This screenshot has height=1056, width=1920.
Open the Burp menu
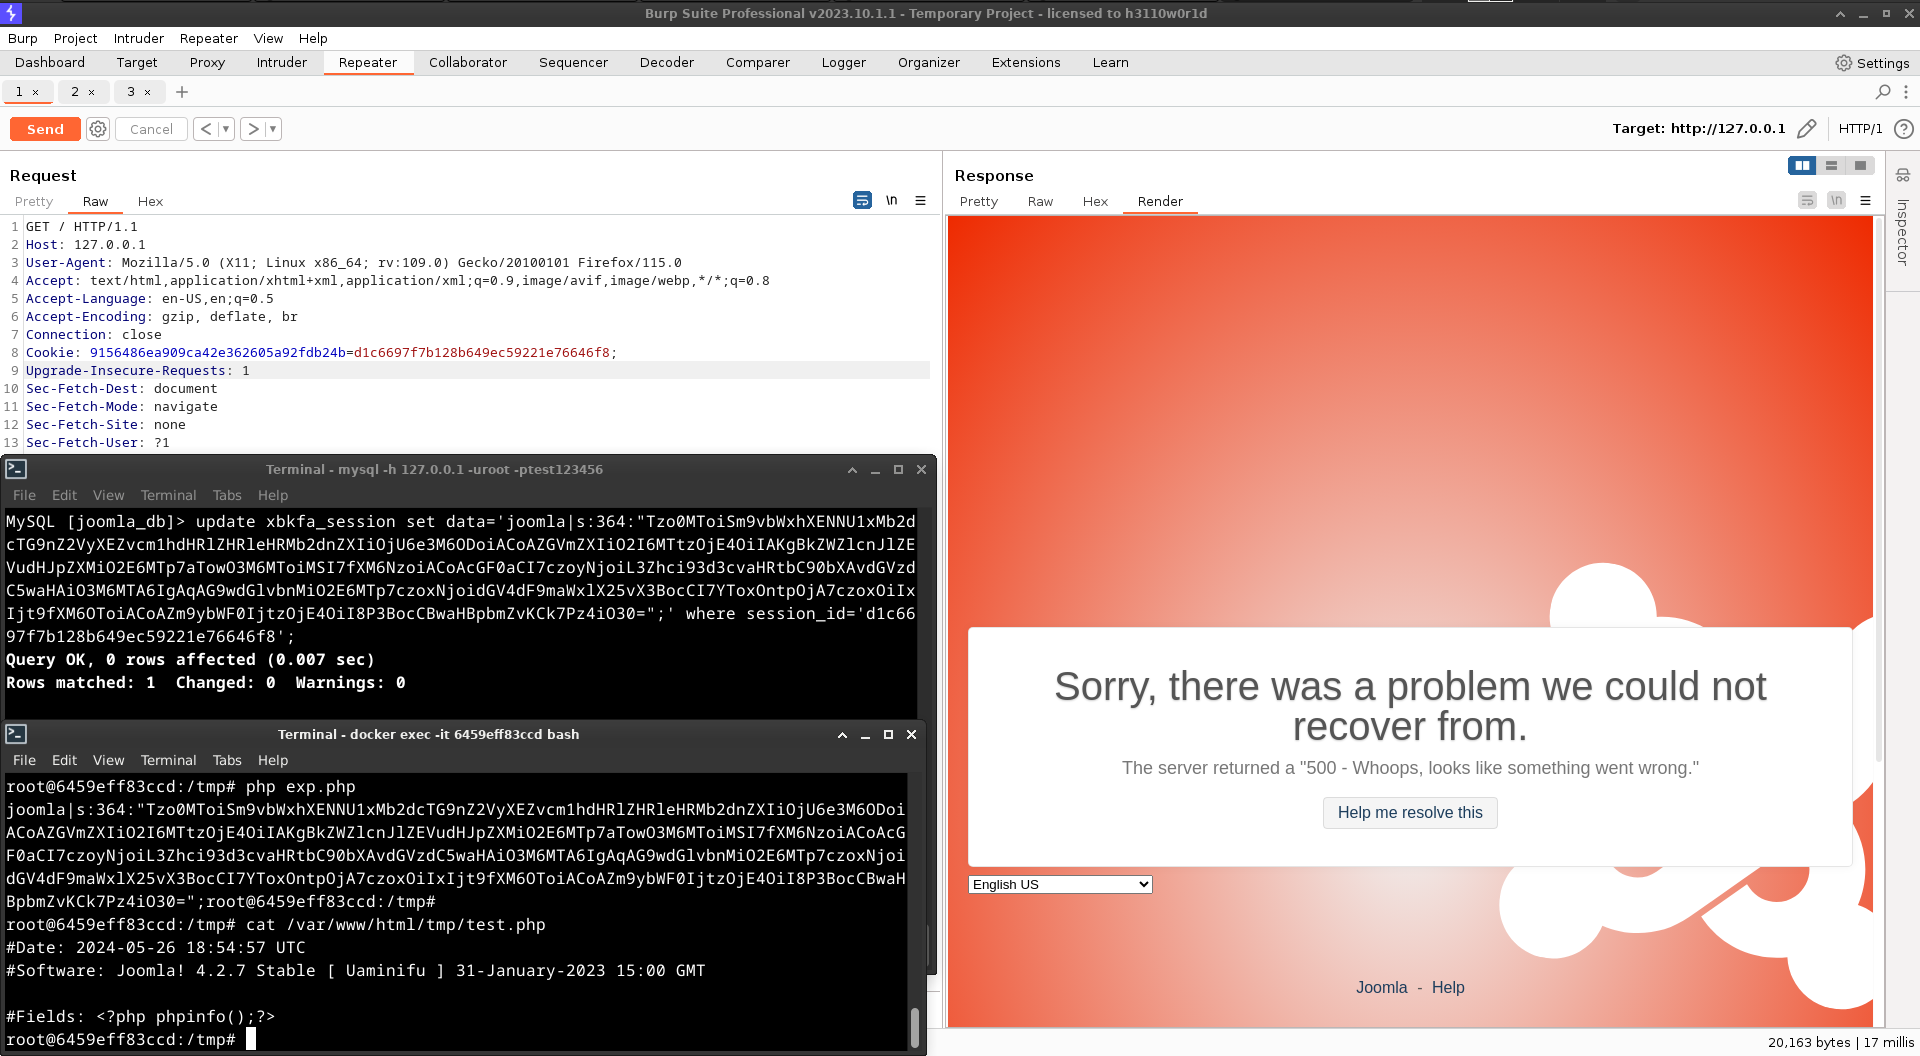pyautogui.click(x=23, y=38)
